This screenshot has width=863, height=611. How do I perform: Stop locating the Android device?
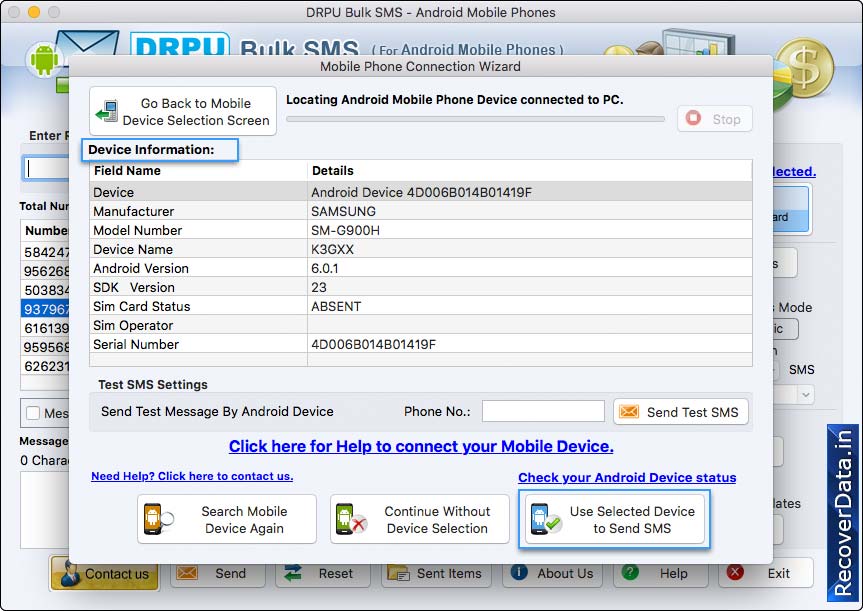click(714, 119)
